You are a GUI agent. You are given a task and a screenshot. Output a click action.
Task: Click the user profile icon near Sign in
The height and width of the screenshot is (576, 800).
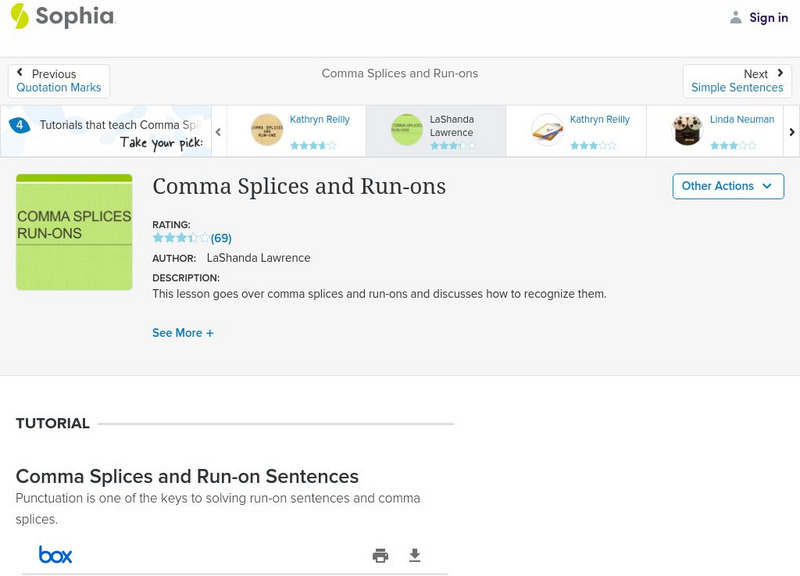click(736, 18)
